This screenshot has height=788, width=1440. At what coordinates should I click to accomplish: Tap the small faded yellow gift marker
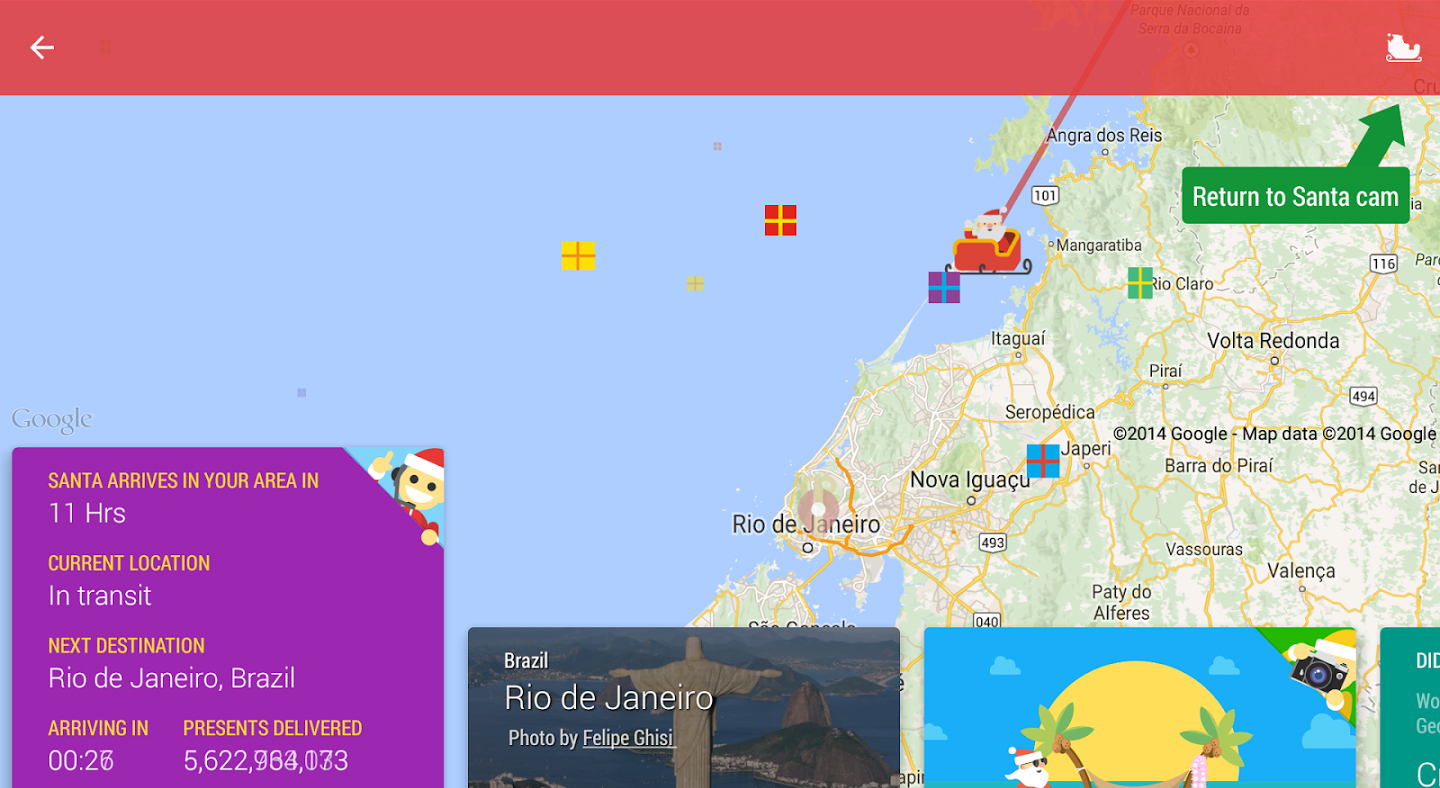point(695,284)
